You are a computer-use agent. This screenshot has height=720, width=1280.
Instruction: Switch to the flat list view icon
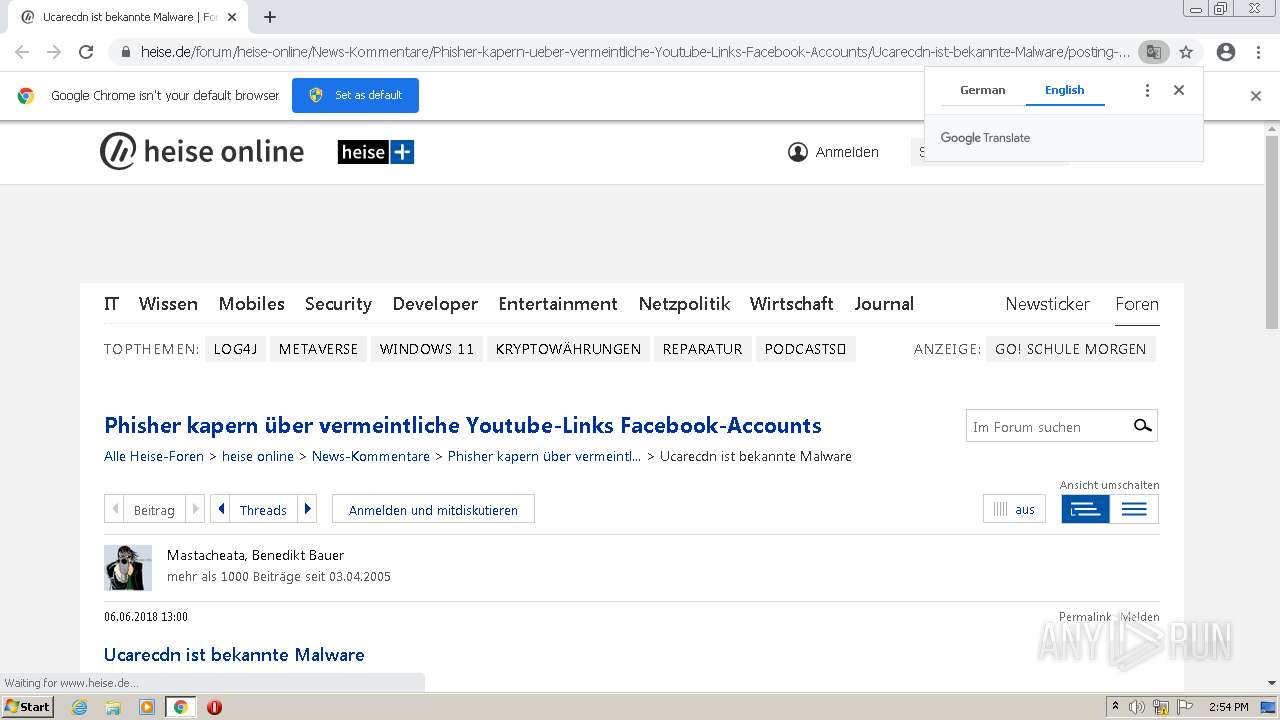pos(1134,509)
